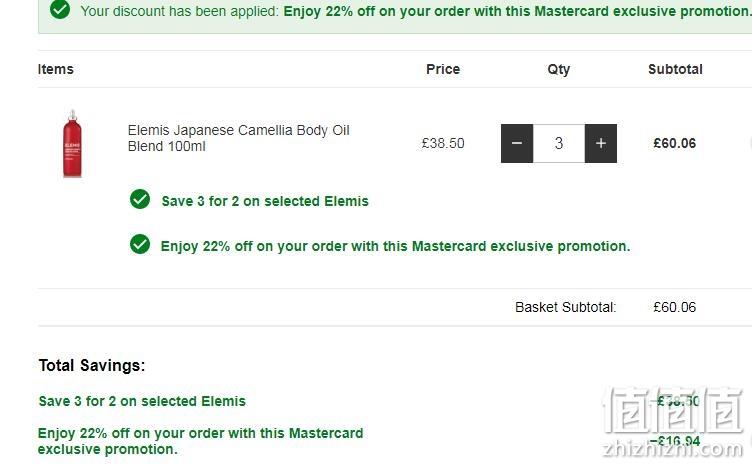This screenshot has width=752, height=466.
Task: Click the Qty column header
Action: point(559,70)
